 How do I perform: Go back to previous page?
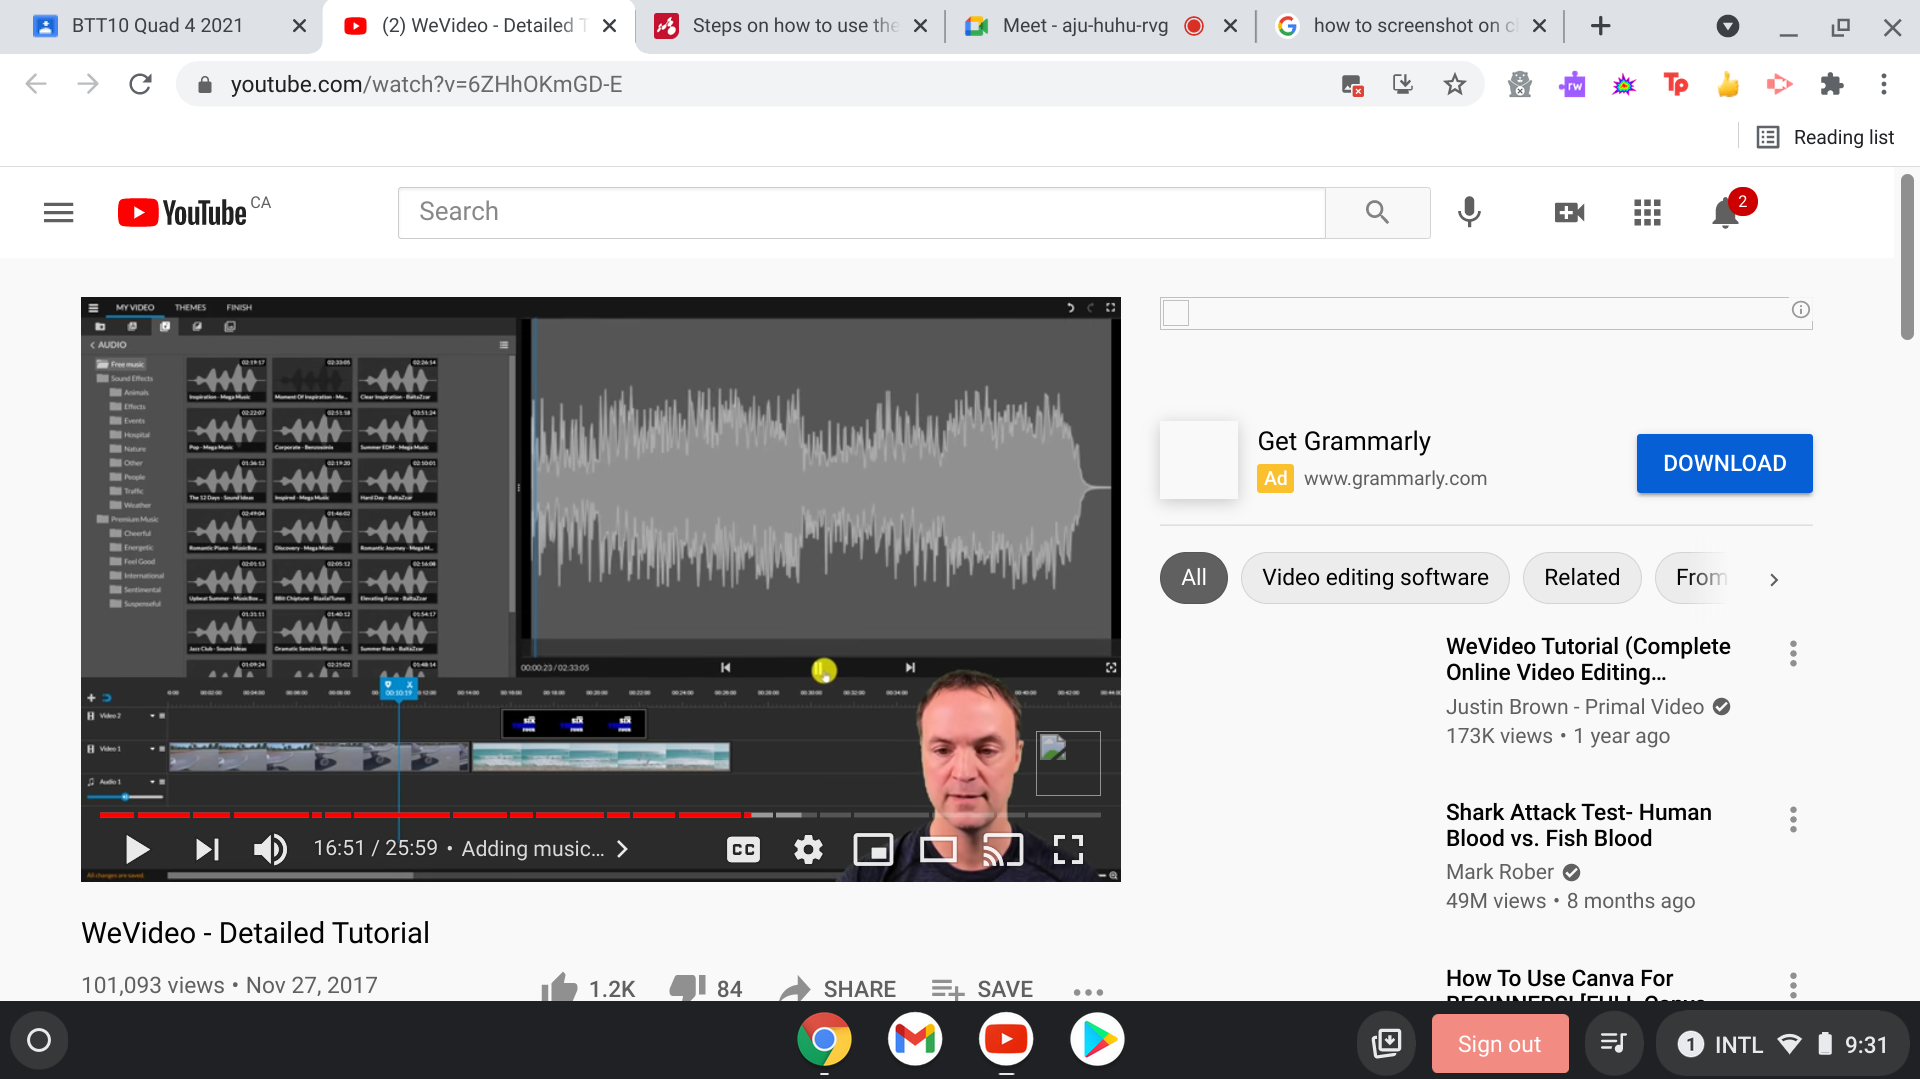coord(36,84)
